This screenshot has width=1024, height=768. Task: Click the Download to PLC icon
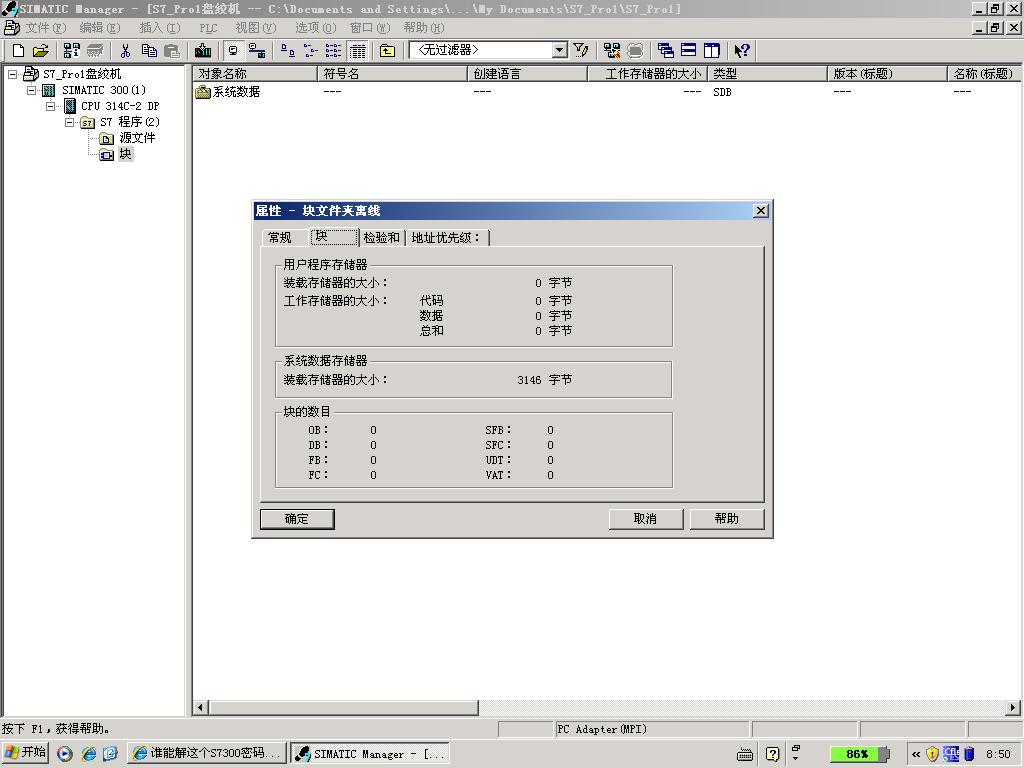click(x=203, y=50)
